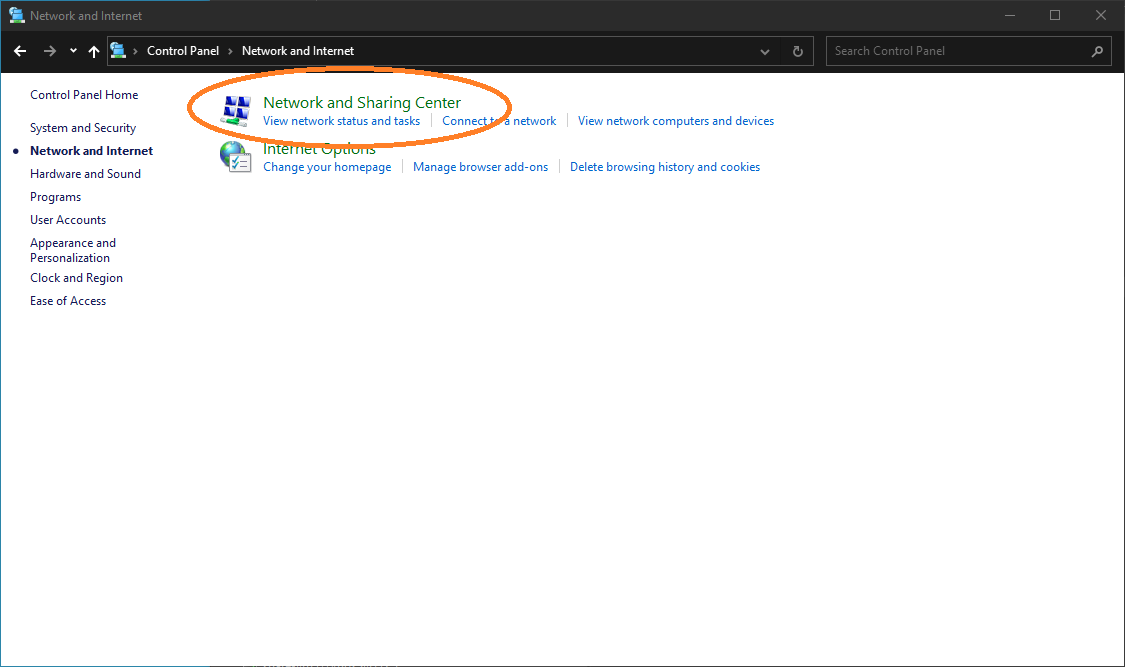Click the Up to parent folder arrow
The height and width of the screenshot is (667, 1125).
click(x=94, y=51)
